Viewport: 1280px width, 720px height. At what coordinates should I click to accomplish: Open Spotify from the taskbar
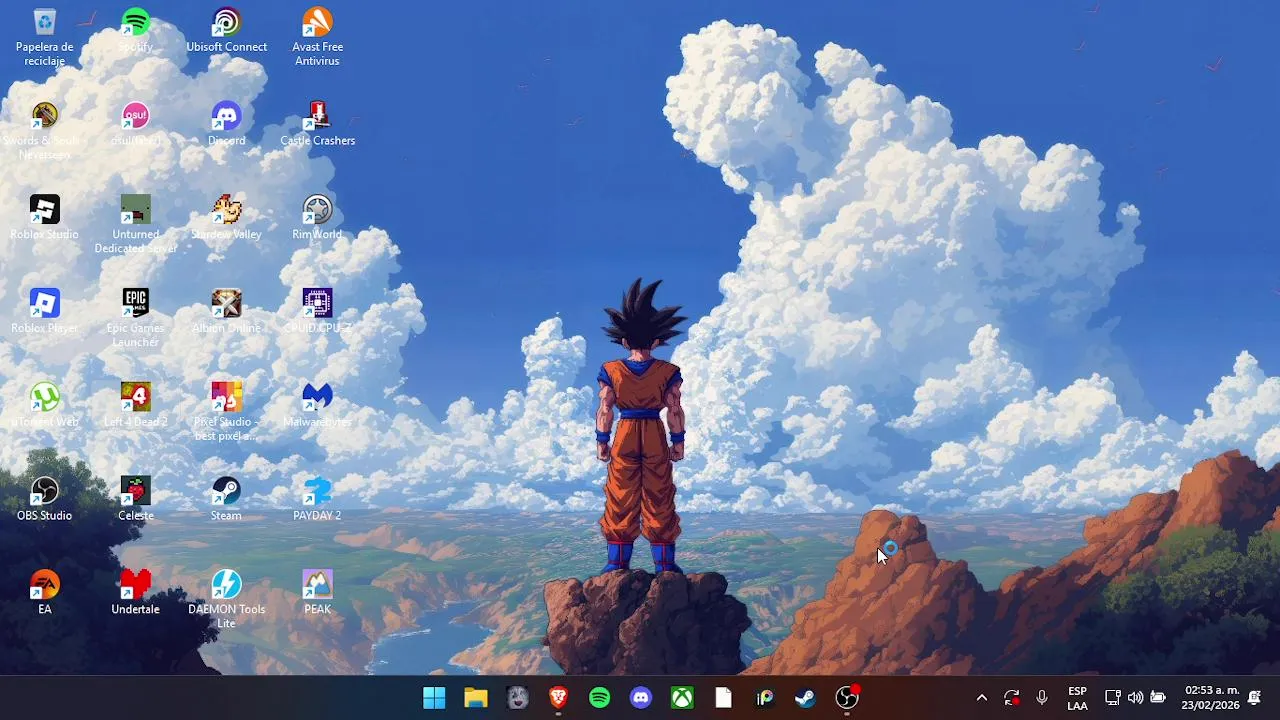coord(600,698)
